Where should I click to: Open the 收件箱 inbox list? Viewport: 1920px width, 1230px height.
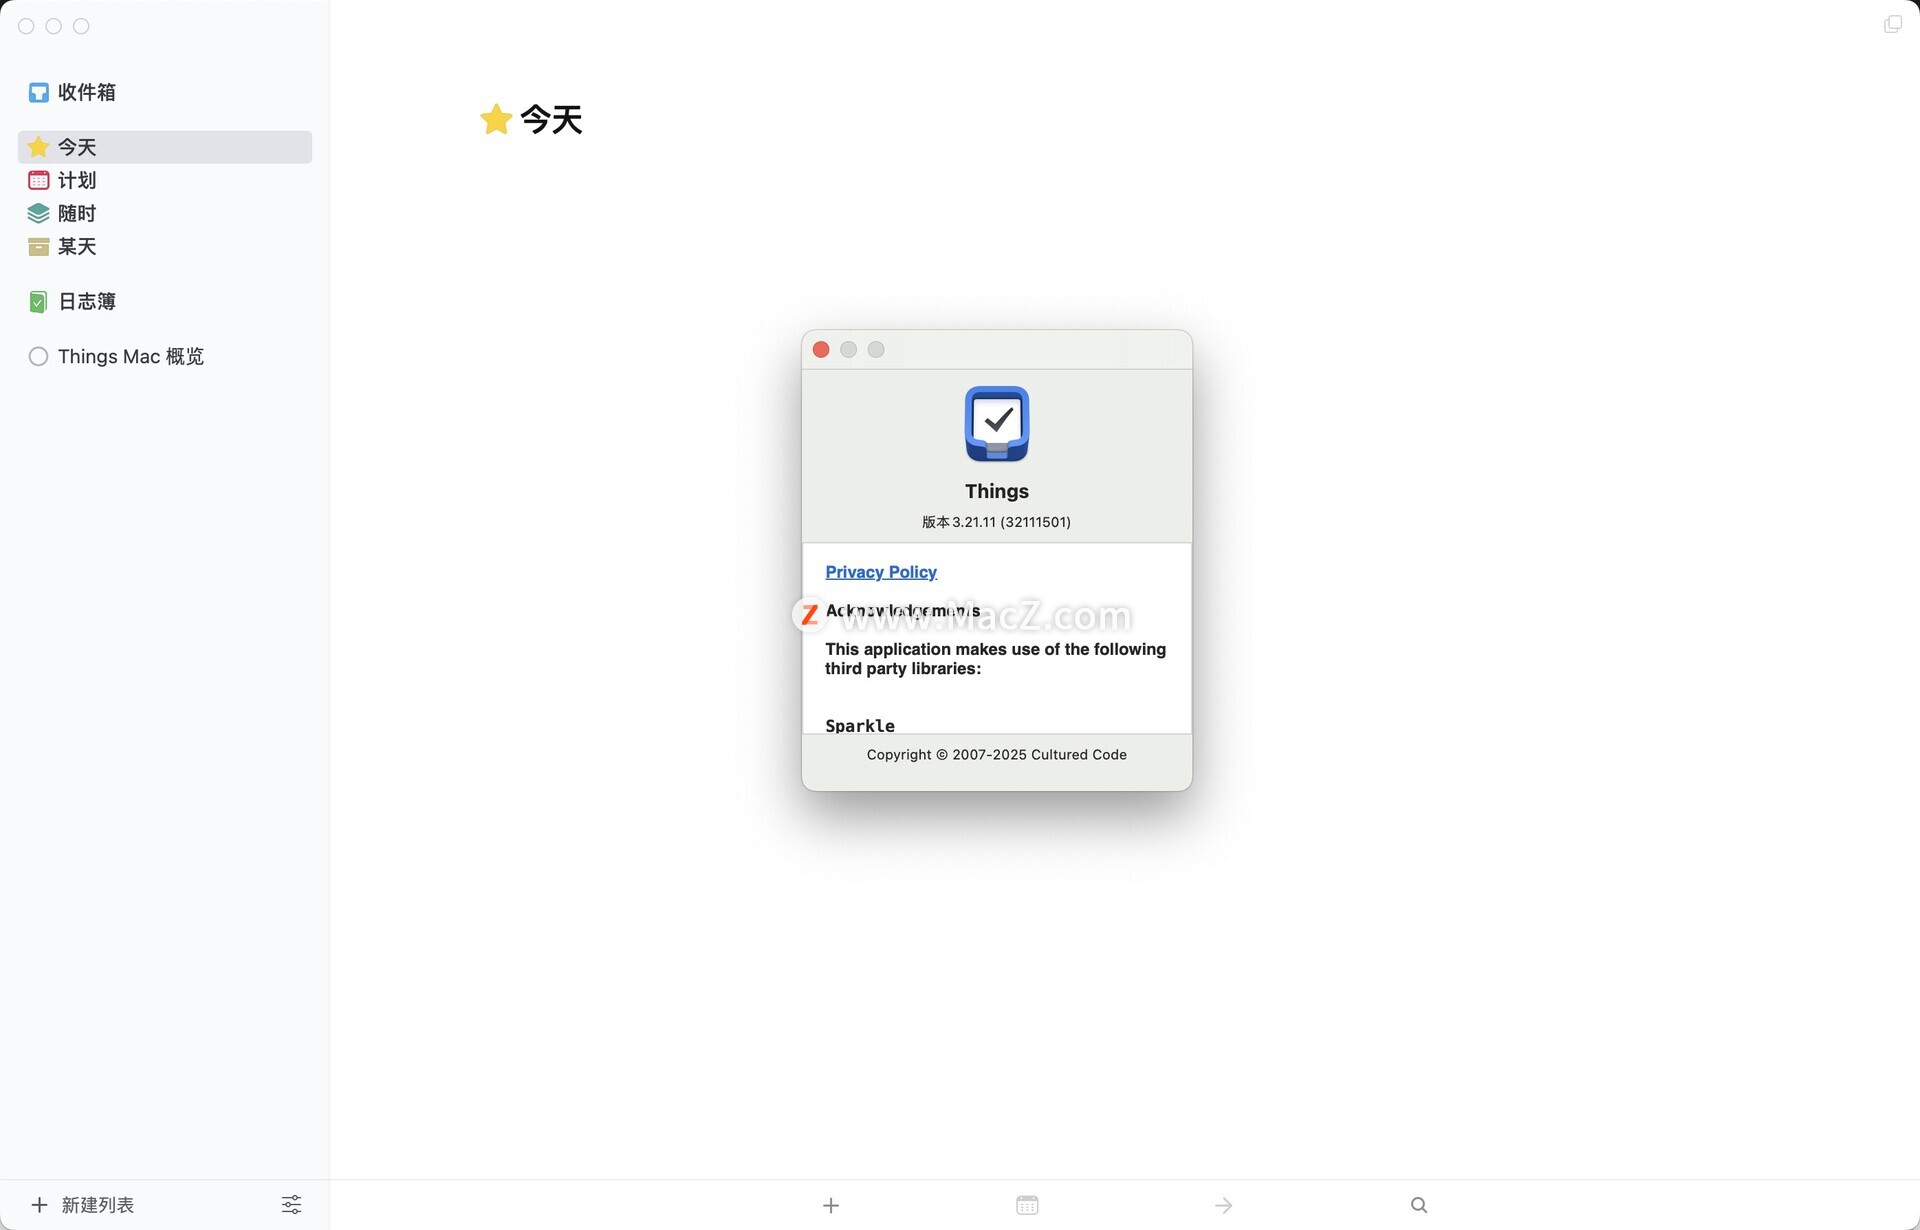(x=165, y=92)
